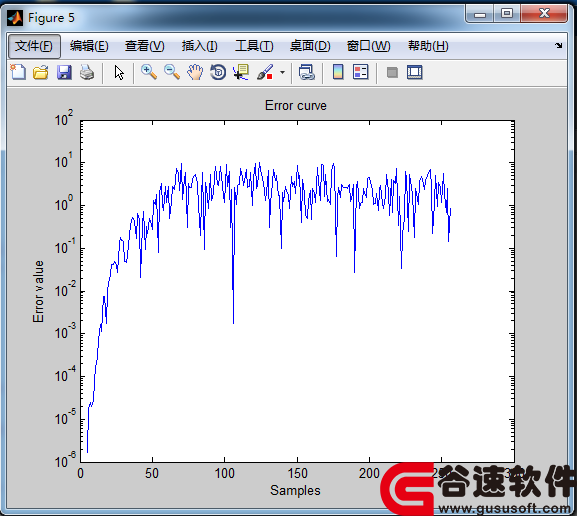Select the Zoom In magnifier tool
The height and width of the screenshot is (516, 577).
pyautogui.click(x=149, y=72)
